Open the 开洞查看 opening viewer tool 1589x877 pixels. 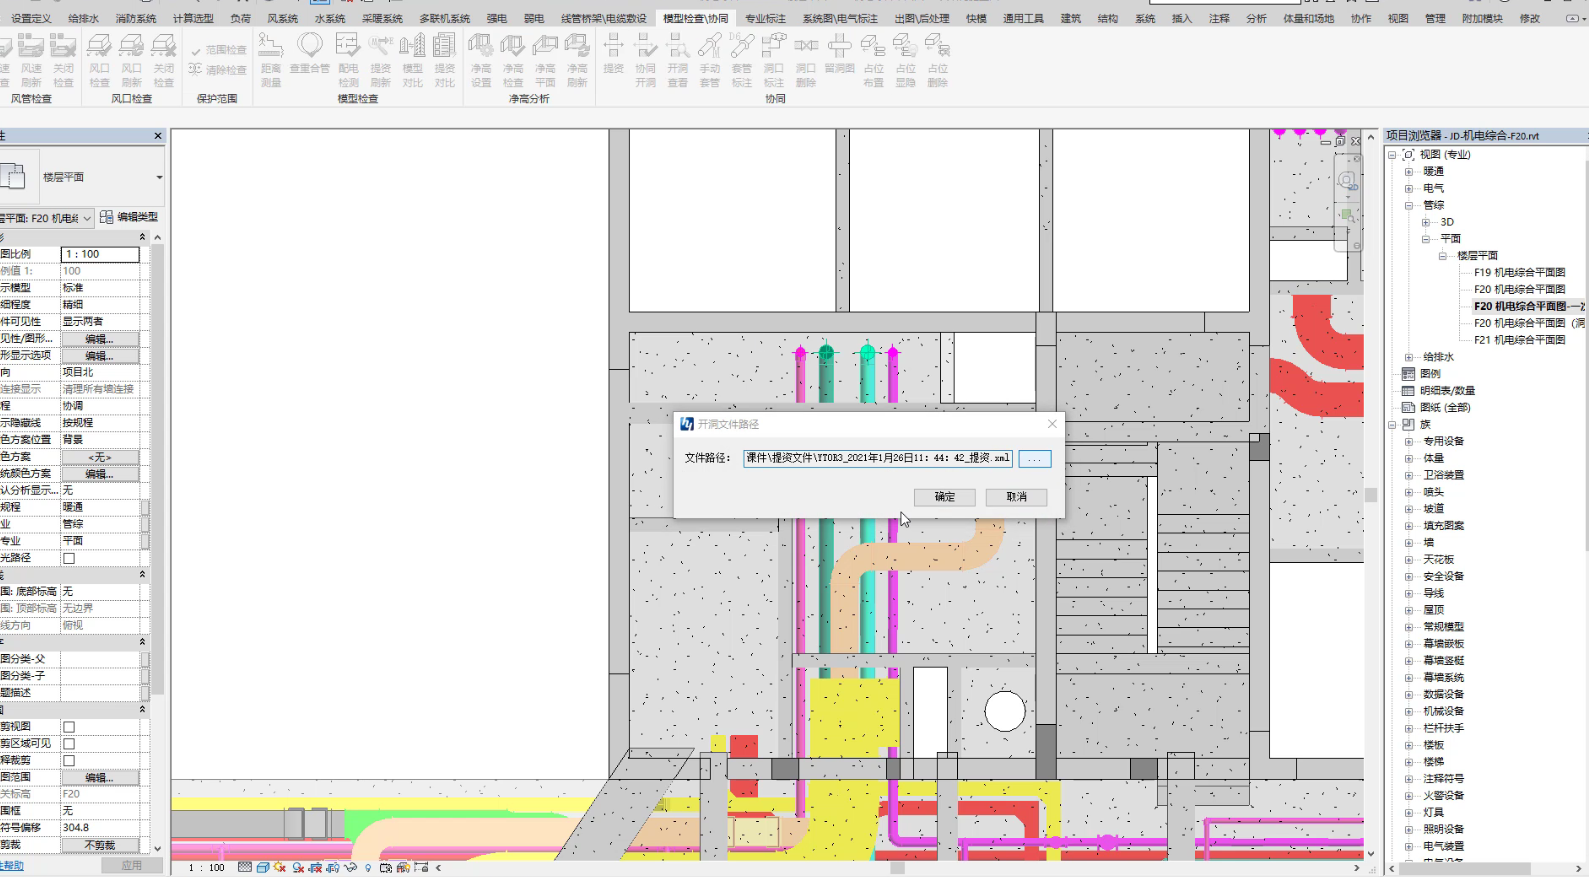[x=677, y=60]
